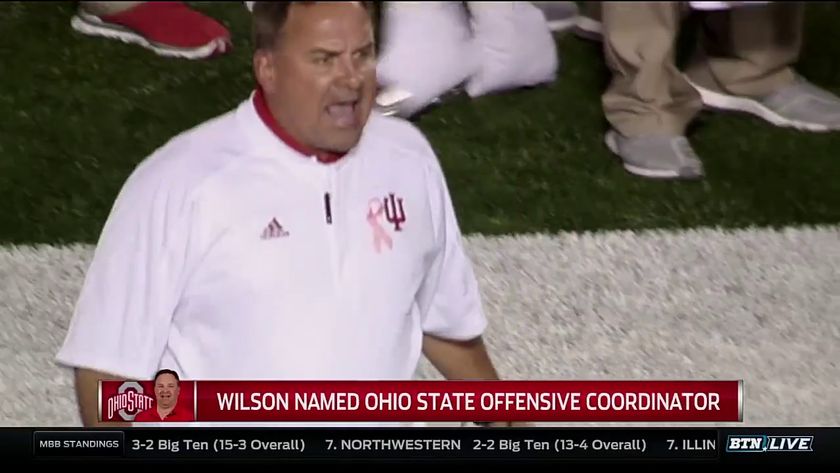Click the 2-2 Big Ten (13-4 Overall) record
Image resolution: width=840 pixels, height=473 pixels.
559,445
